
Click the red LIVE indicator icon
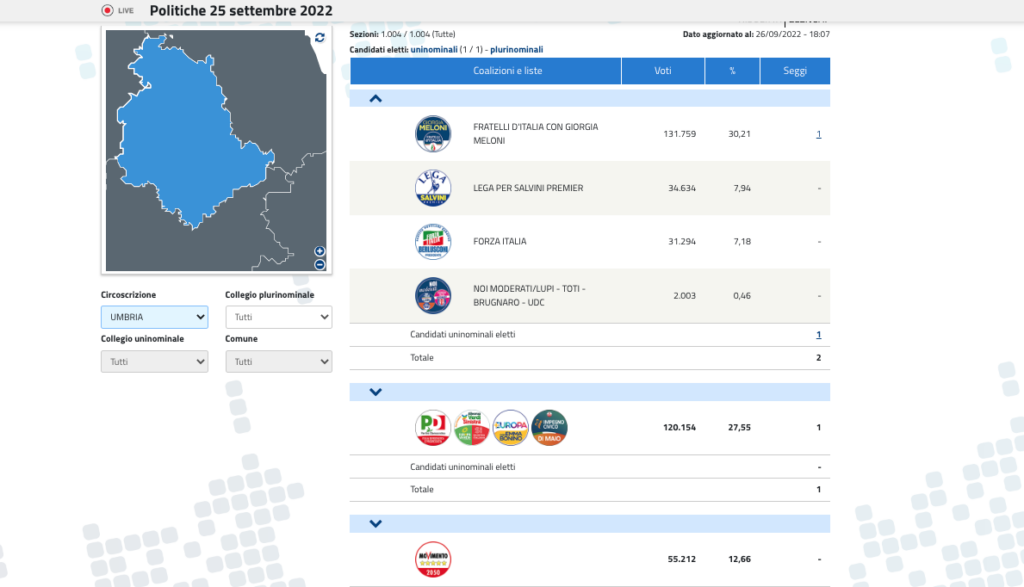point(107,10)
